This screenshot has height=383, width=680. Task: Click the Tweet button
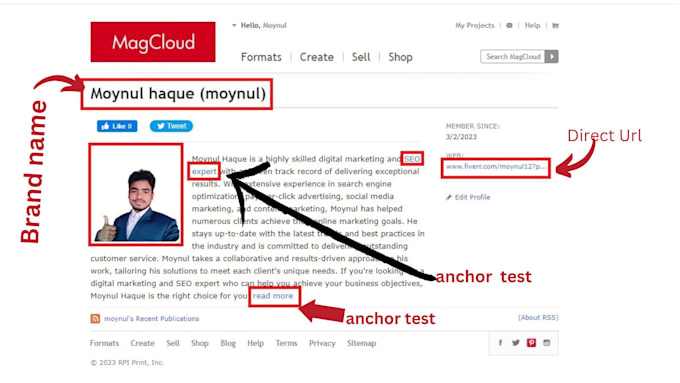171,126
